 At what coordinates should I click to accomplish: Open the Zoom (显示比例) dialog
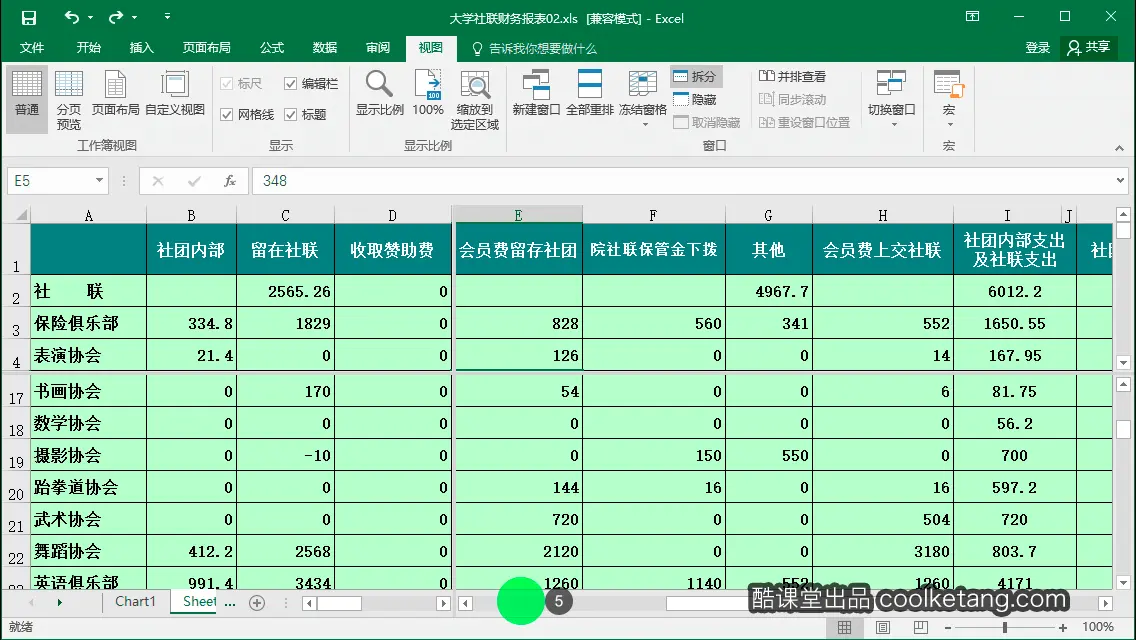click(x=380, y=93)
